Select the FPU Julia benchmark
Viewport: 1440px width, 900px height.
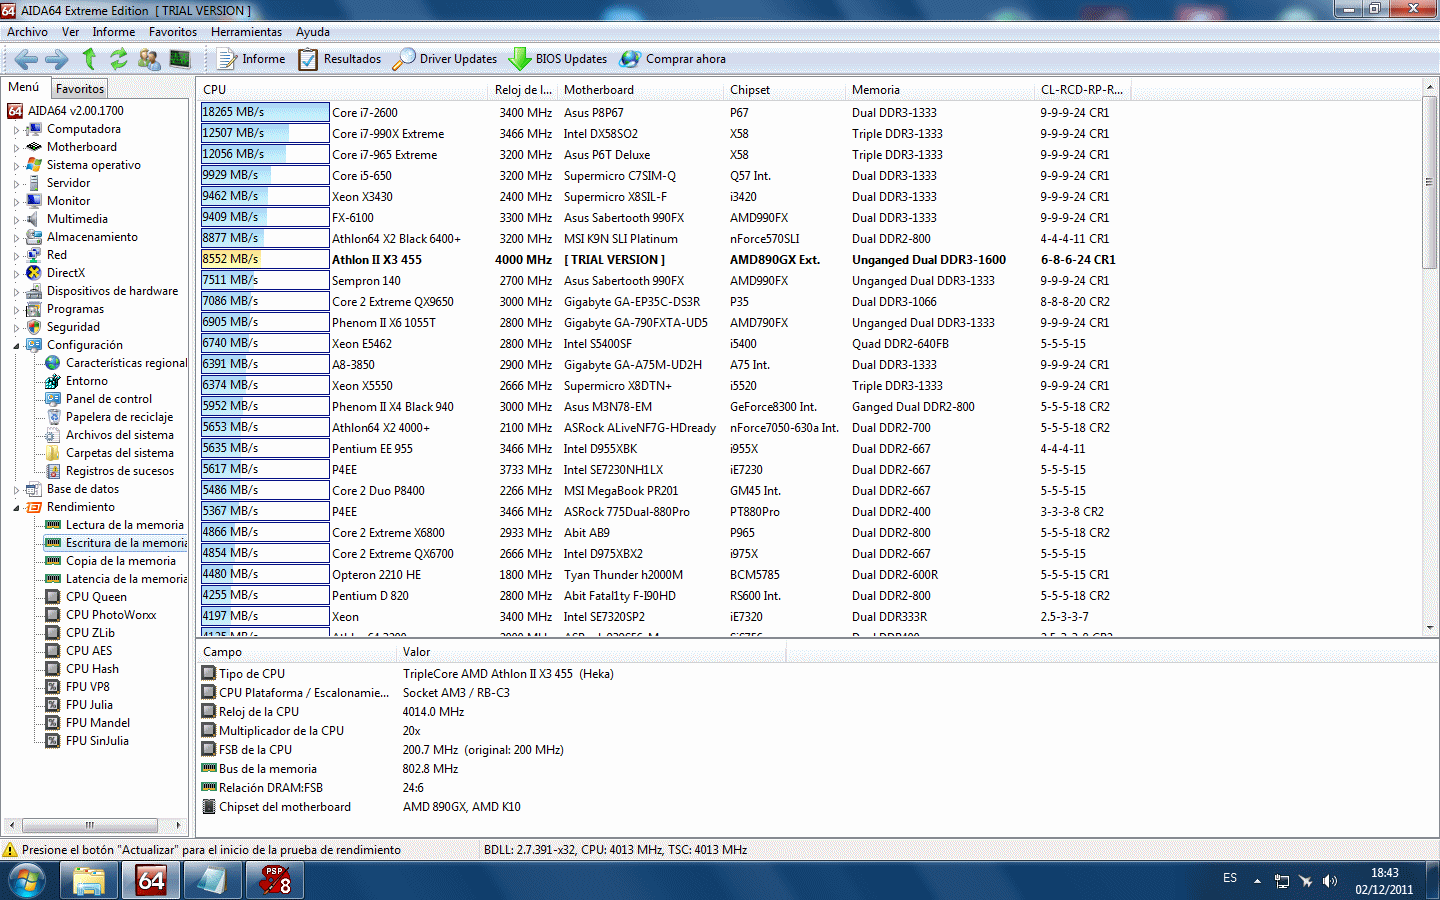89,705
